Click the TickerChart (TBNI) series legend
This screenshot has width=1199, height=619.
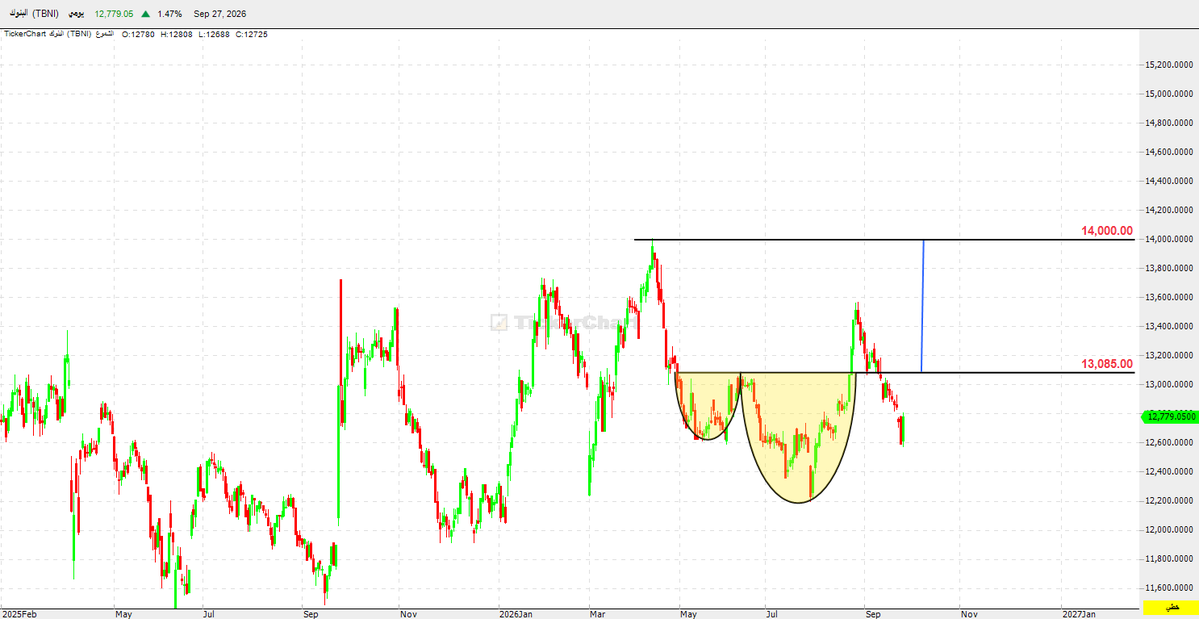pos(59,34)
